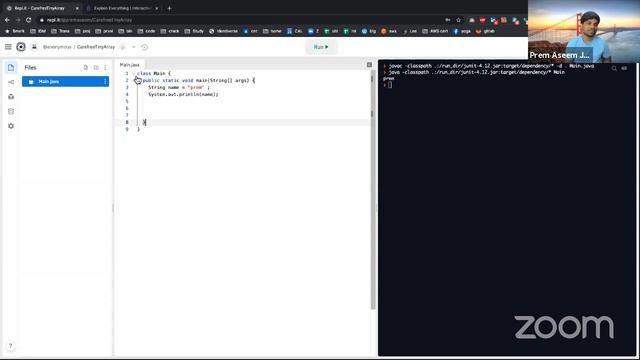Open the Main.java file options menu

coord(105,82)
